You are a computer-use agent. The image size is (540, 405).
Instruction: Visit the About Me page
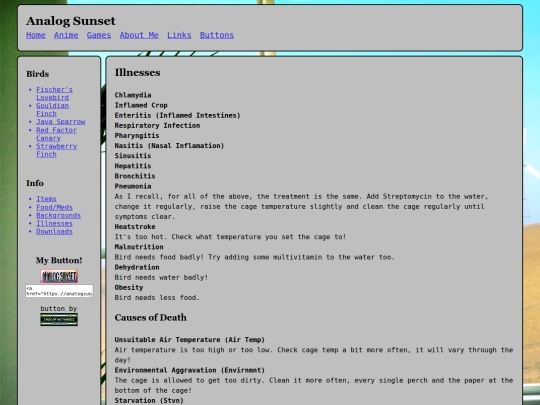click(139, 35)
